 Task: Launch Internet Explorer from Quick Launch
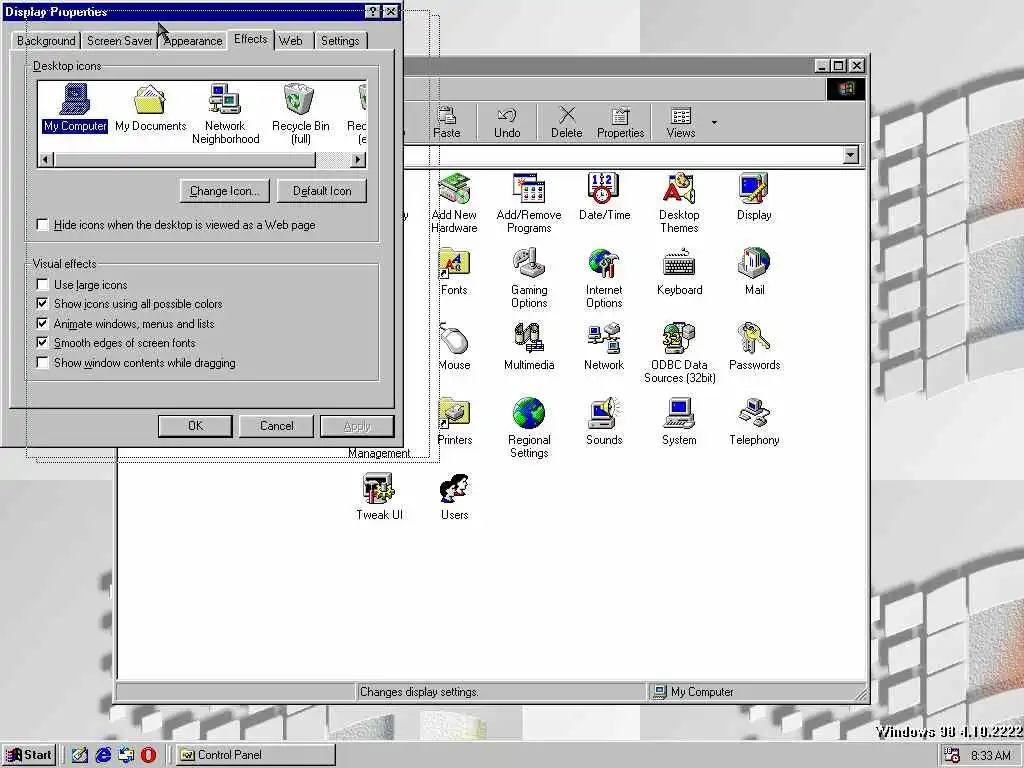[103, 755]
